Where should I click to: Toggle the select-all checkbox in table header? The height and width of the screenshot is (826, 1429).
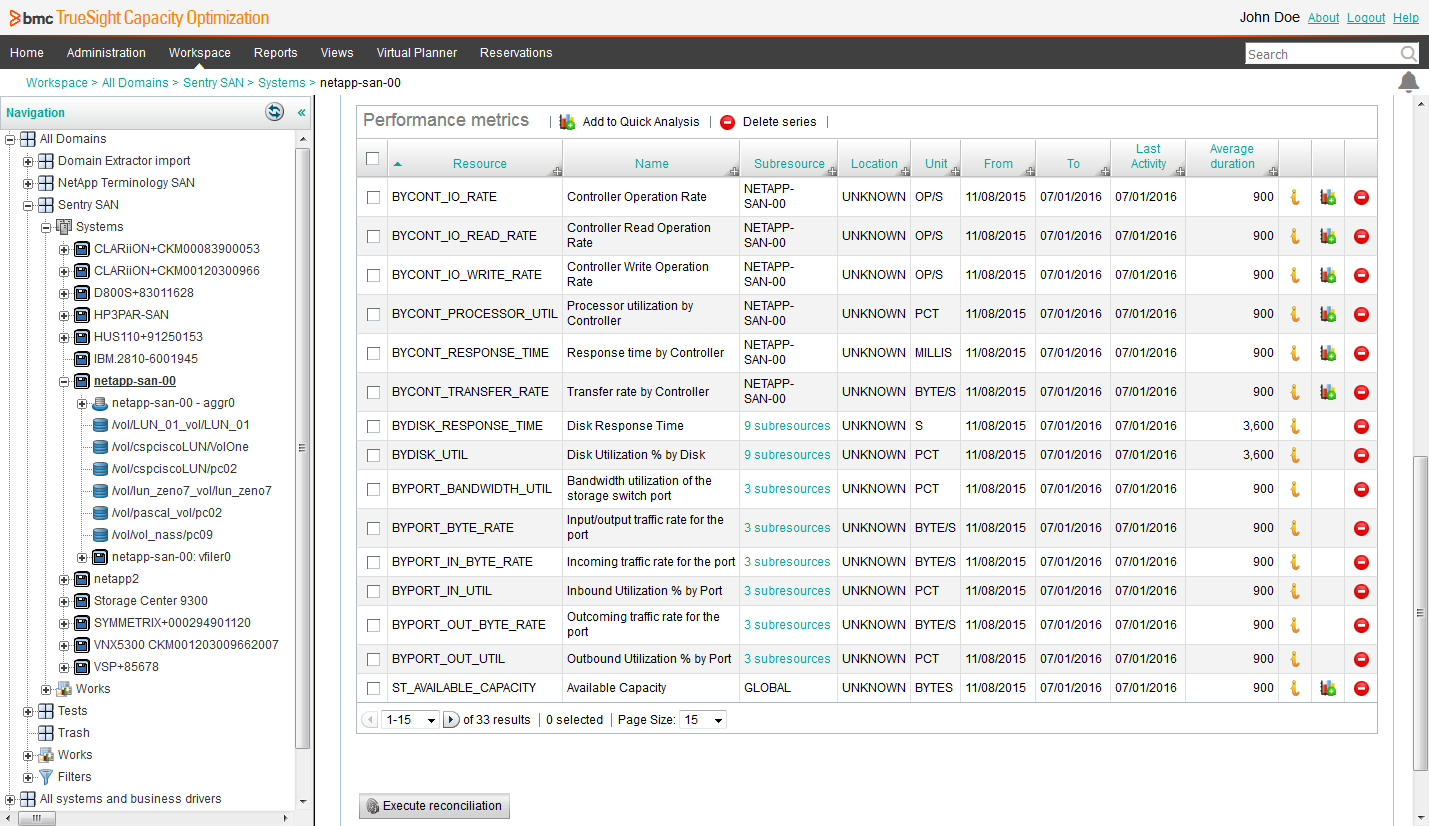point(373,158)
